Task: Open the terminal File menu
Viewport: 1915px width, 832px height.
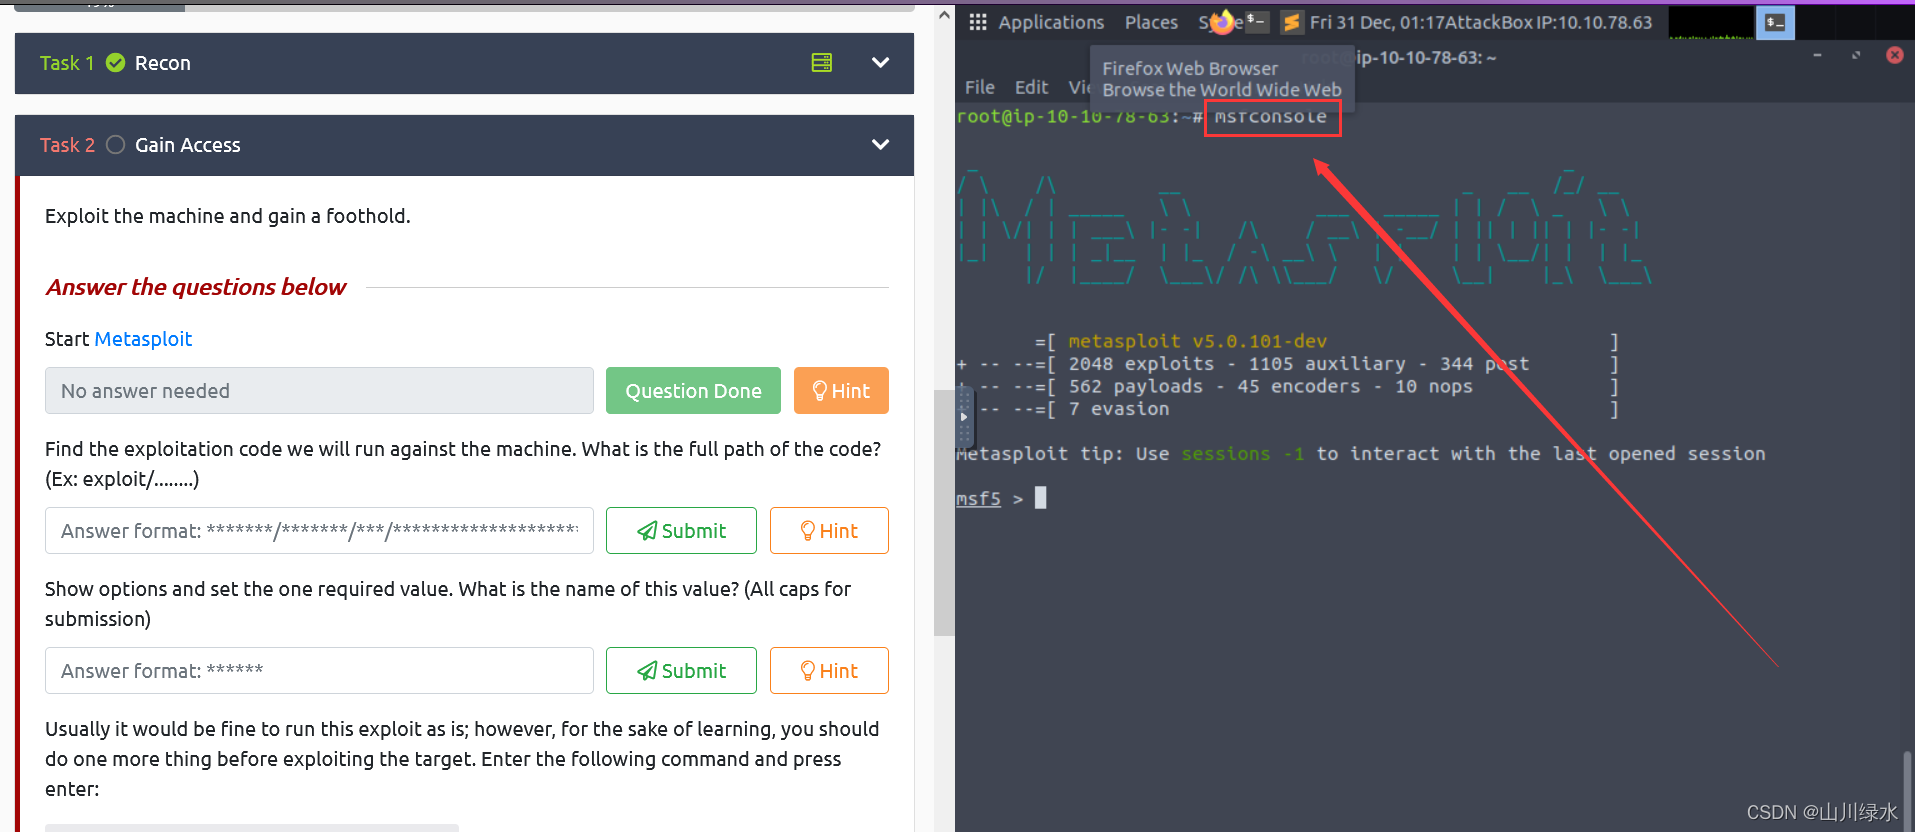Action: click(x=979, y=87)
